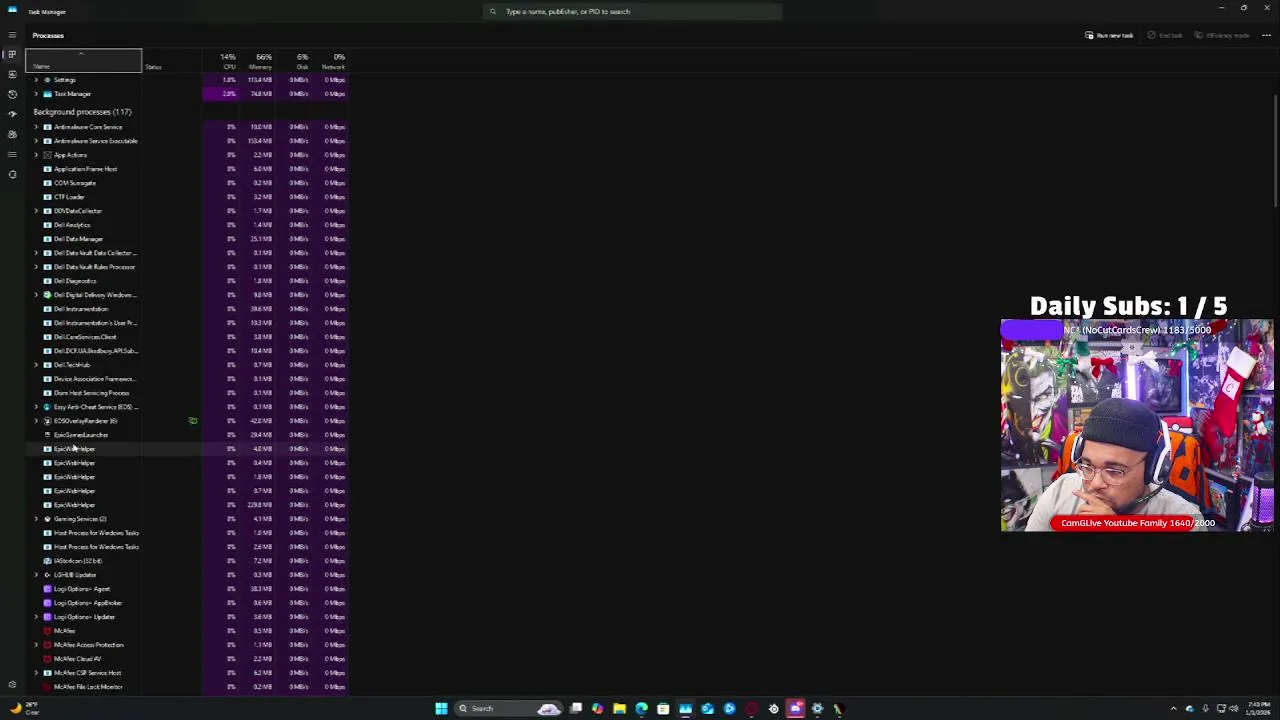Image resolution: width=1280 pixels, height=720 pixels.
Task: Expand Antimalware Core Service group
Action: (x=36, y=127)
